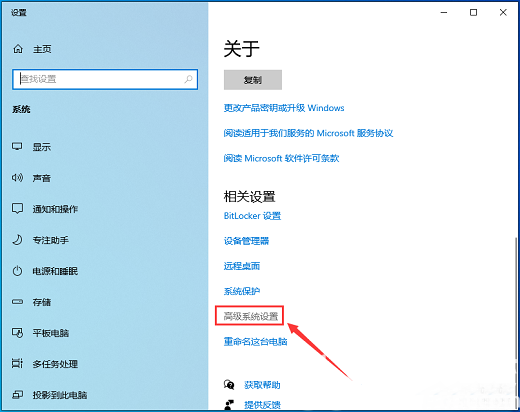520x412 pixels.
Task: Click the 存储 drive icon
Action: tap(17, 302)
